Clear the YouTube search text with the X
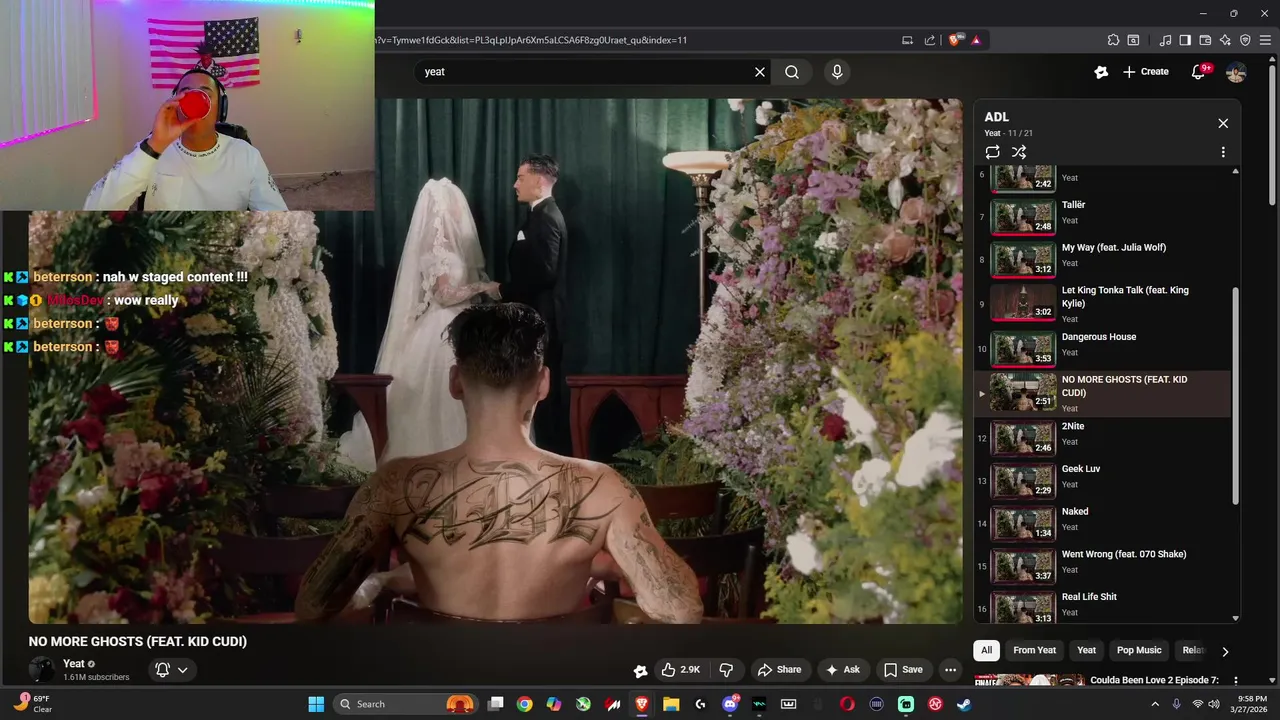This screenshot has height=720, width=1280. coord(760,72)
